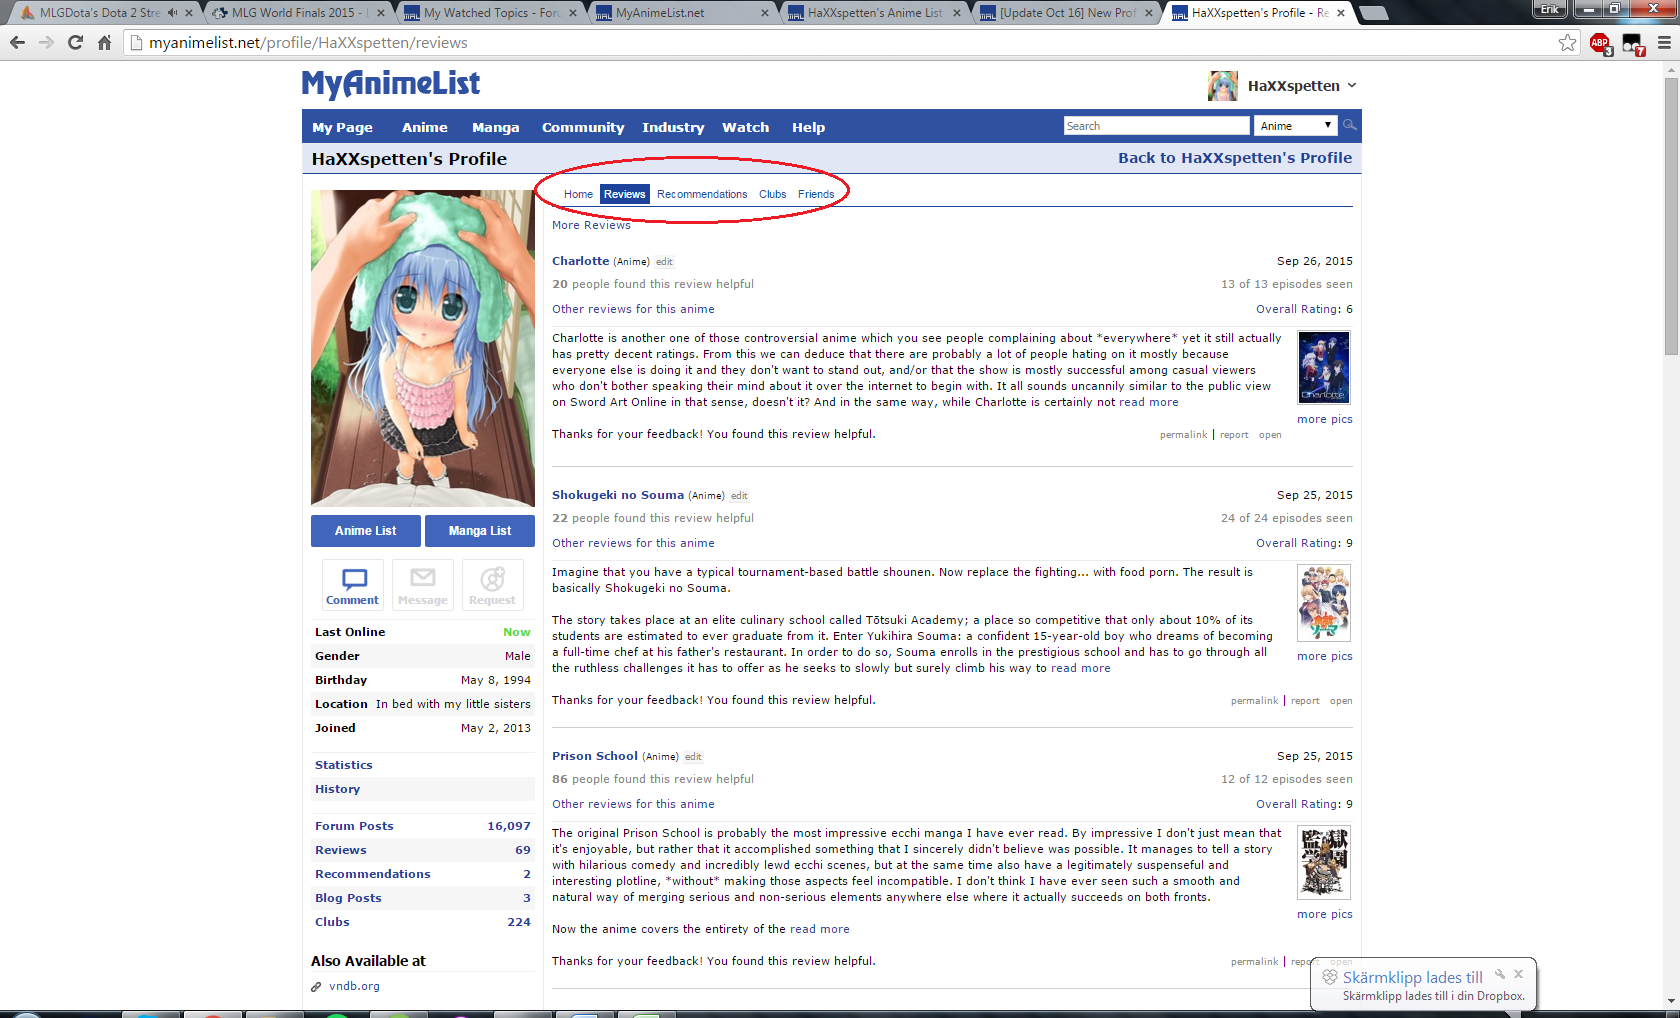Click the Anime List button
This screenshot has height=1018, width=1680.
365,531
